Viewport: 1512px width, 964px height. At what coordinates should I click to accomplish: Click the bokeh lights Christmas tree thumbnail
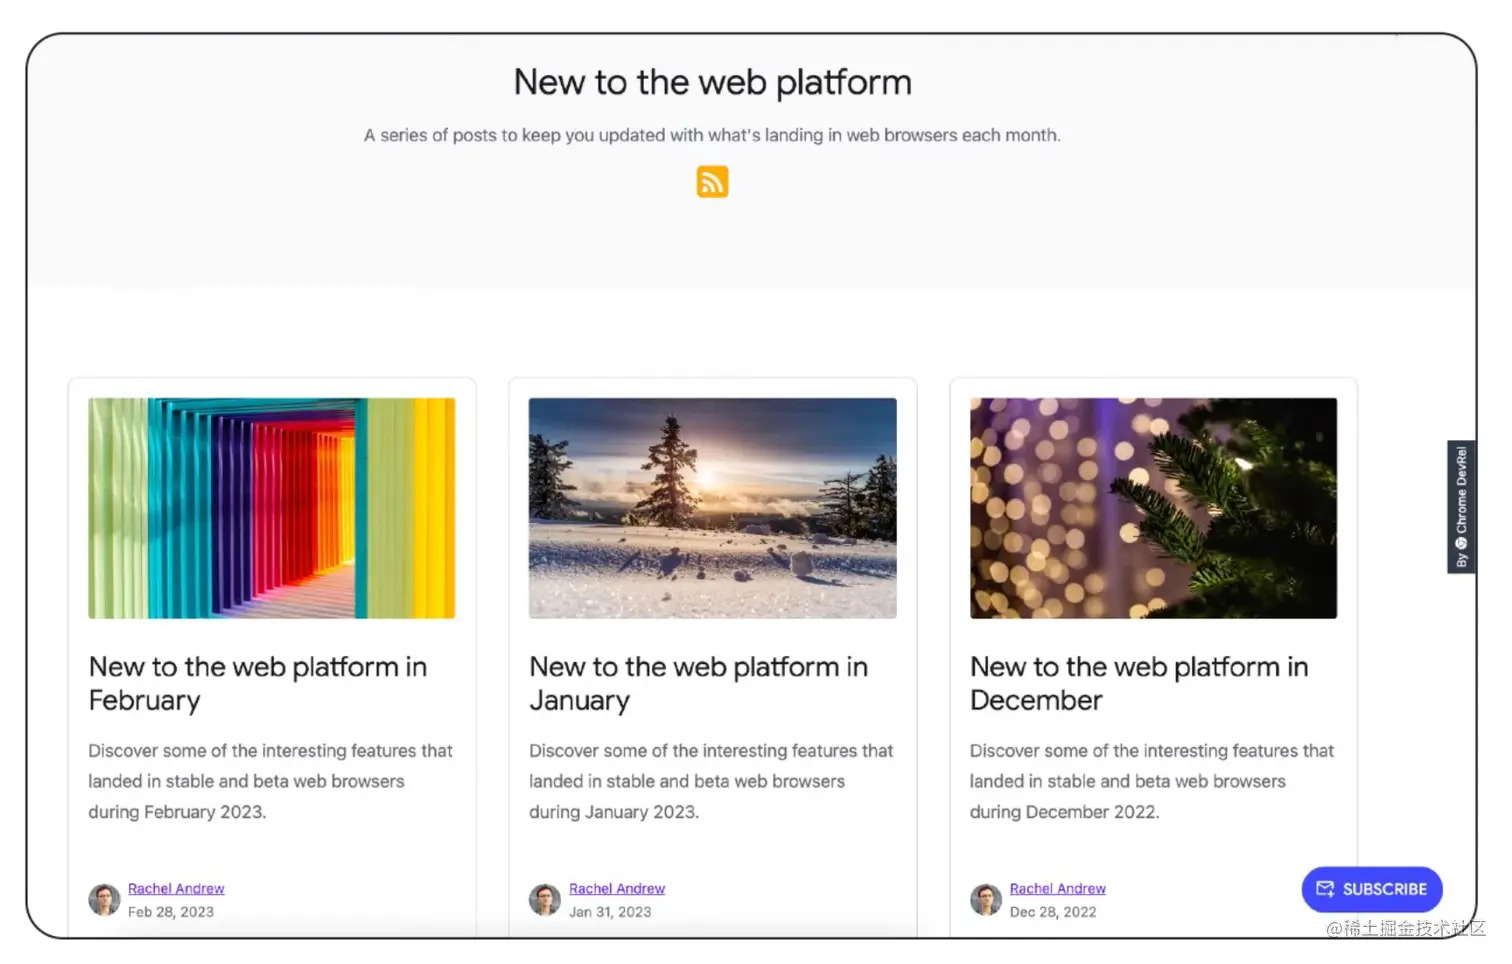pyautogui.click(x=1153, y=508)
